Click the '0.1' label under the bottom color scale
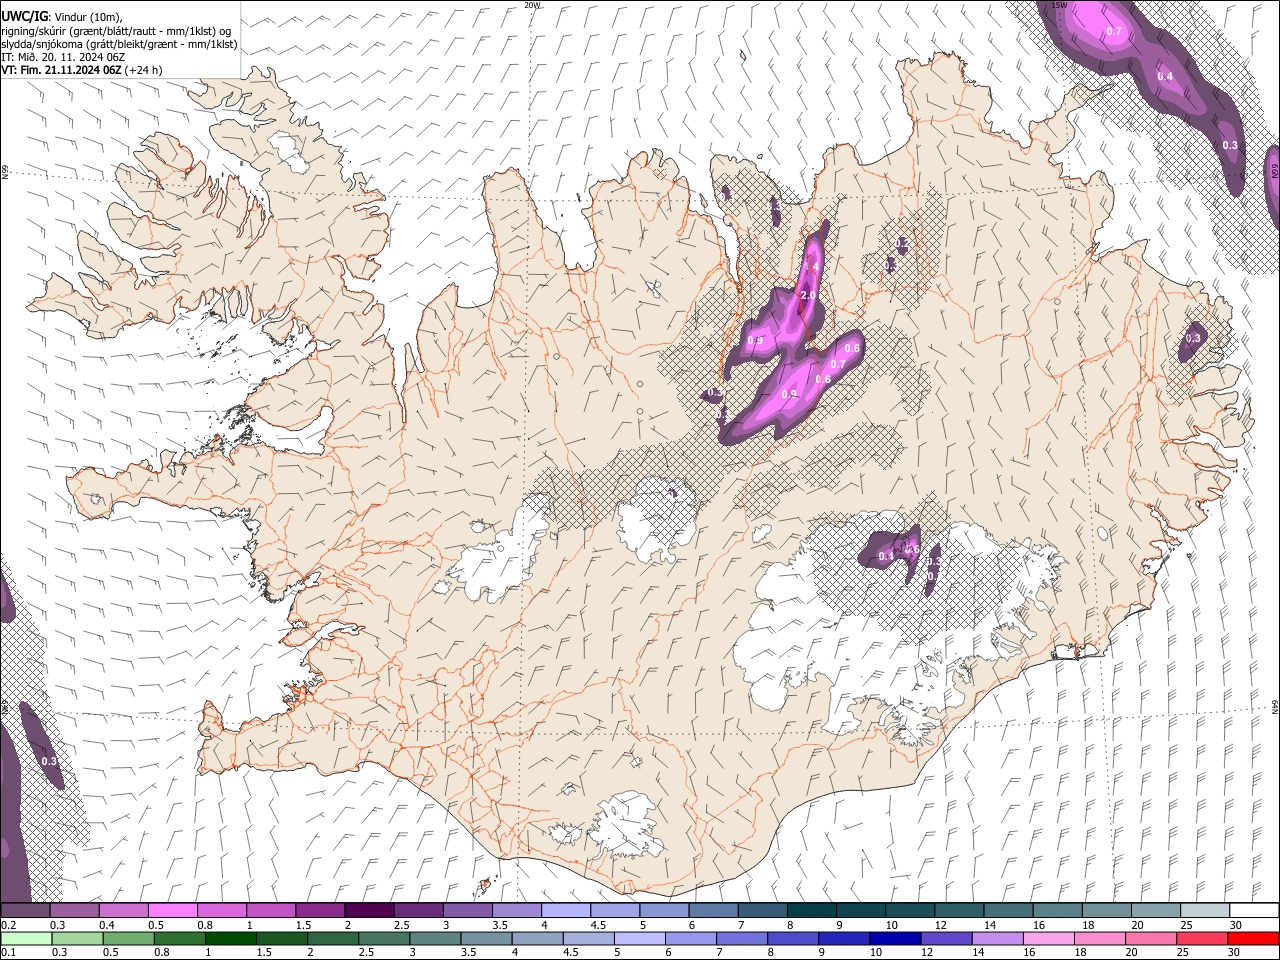1280x960 pixels. coord(7,952)
